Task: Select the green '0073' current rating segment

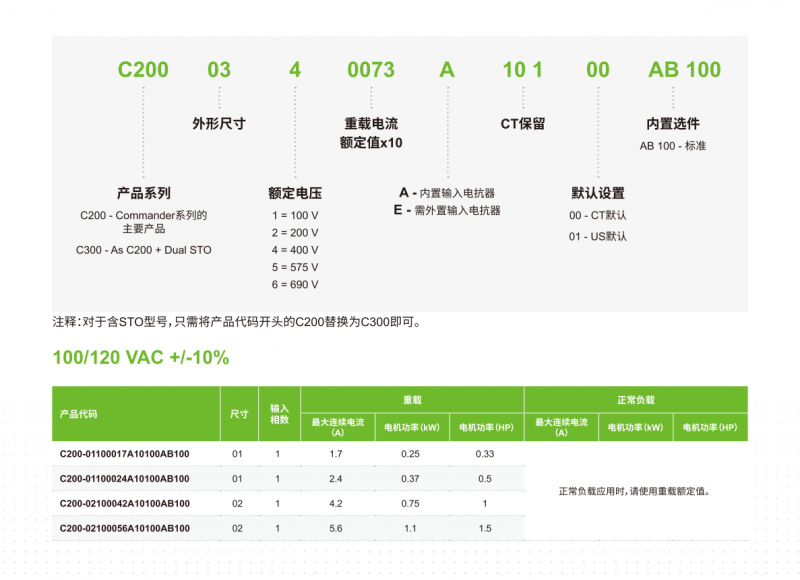Action: (371, 70)
